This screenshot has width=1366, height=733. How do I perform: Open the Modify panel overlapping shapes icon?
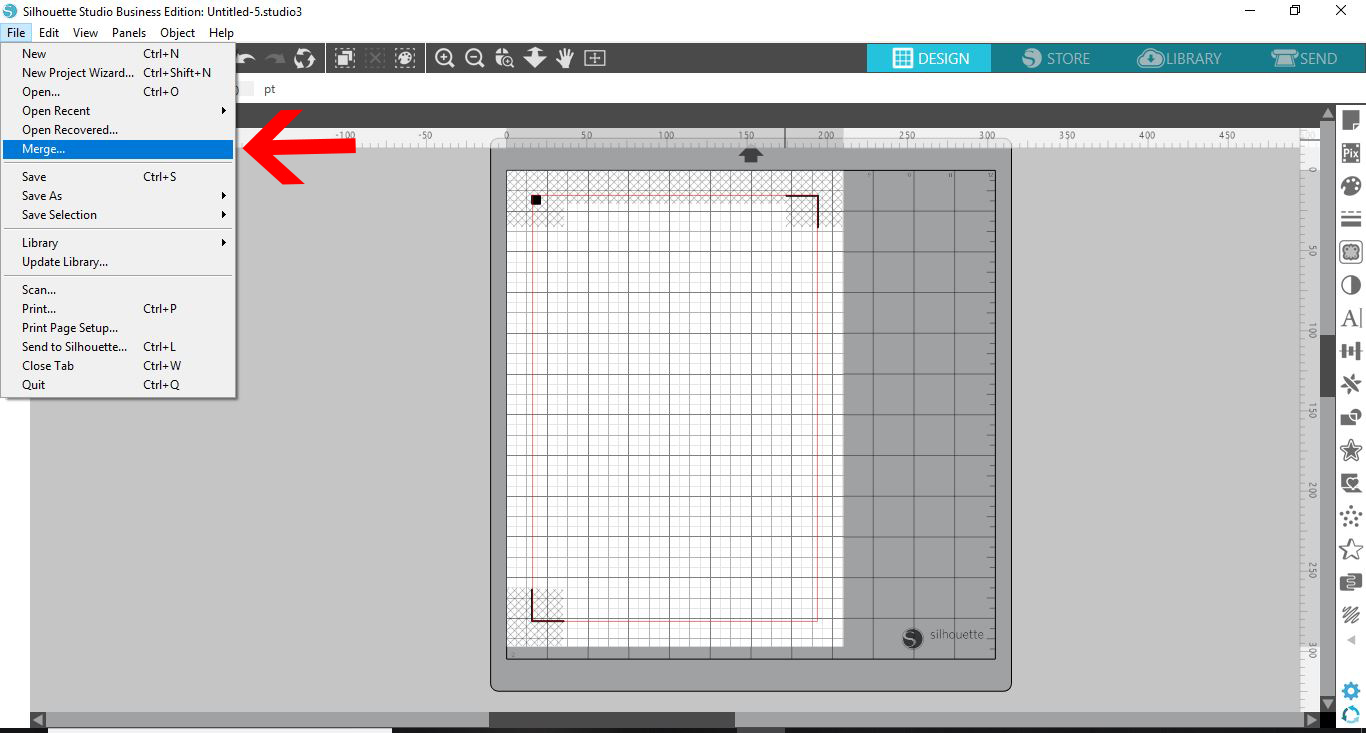[x=1351, y=417]
